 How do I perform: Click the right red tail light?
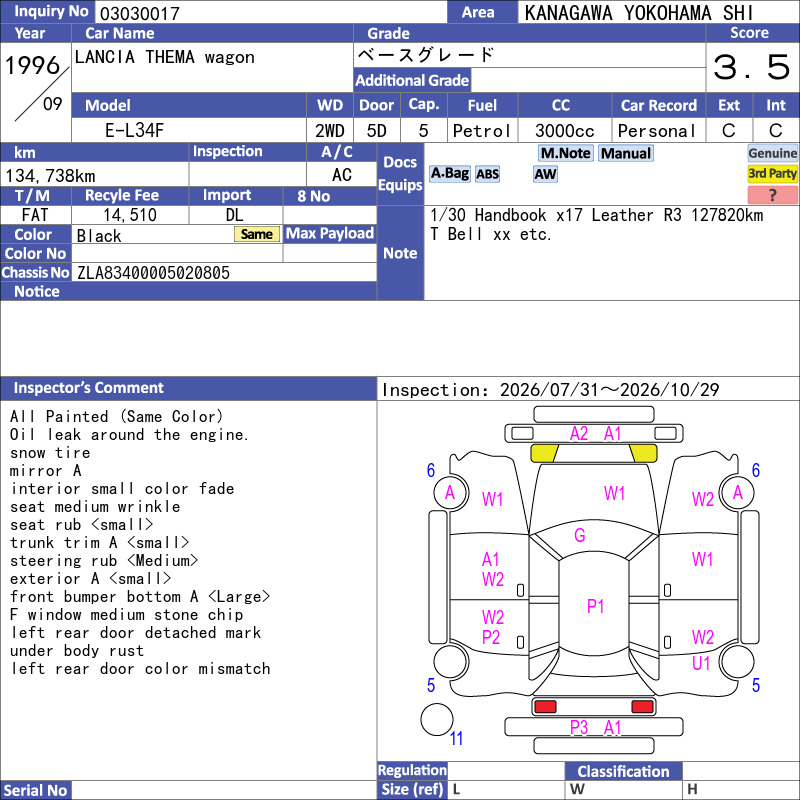642,707
